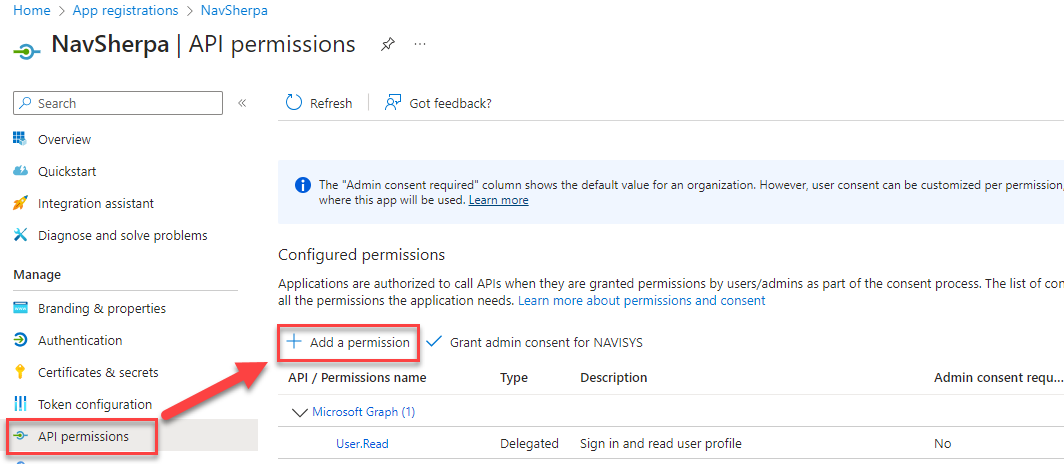Click the Overview grid icon

click(x=20, y=139)
